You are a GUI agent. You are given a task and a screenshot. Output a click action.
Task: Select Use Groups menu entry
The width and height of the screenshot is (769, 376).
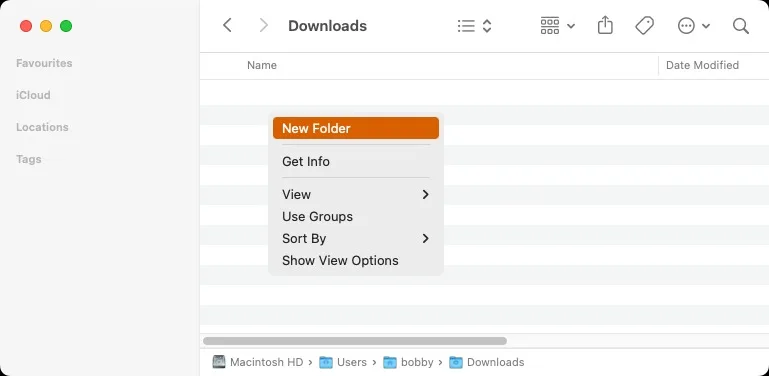pos(356,217)
